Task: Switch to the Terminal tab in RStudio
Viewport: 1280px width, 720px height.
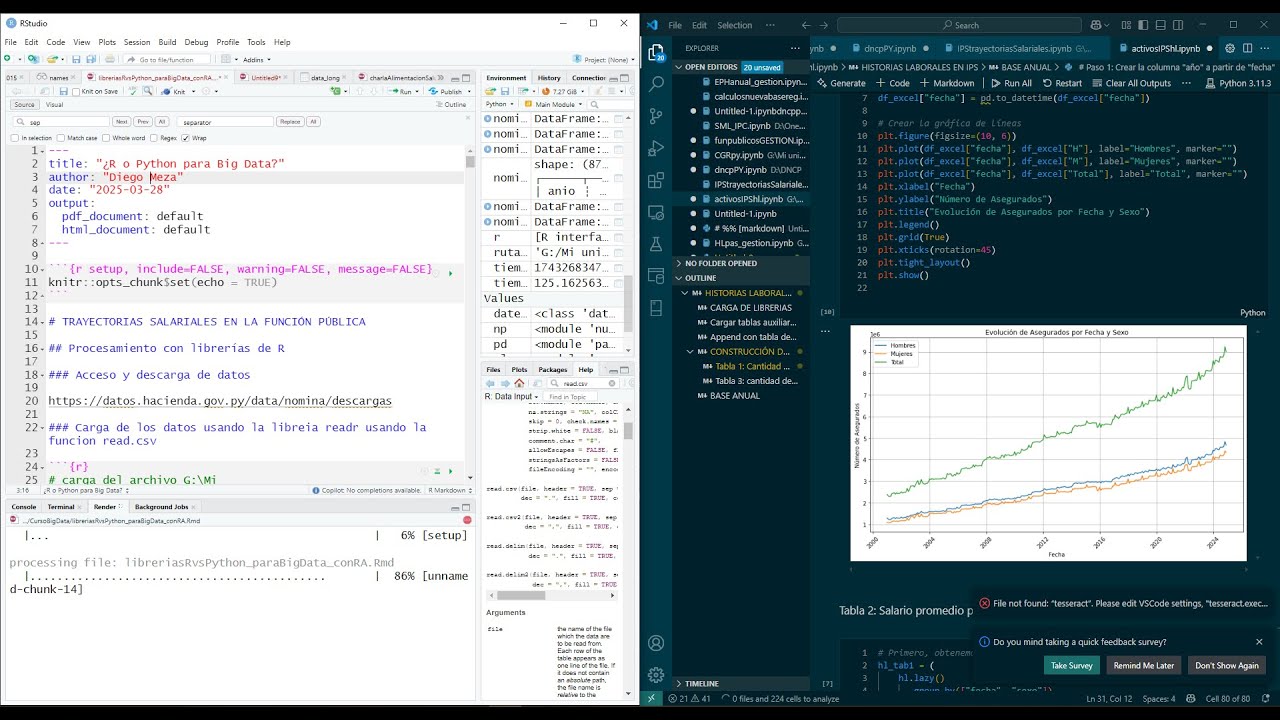Action: pyautogui.click(x=61, y=507)
